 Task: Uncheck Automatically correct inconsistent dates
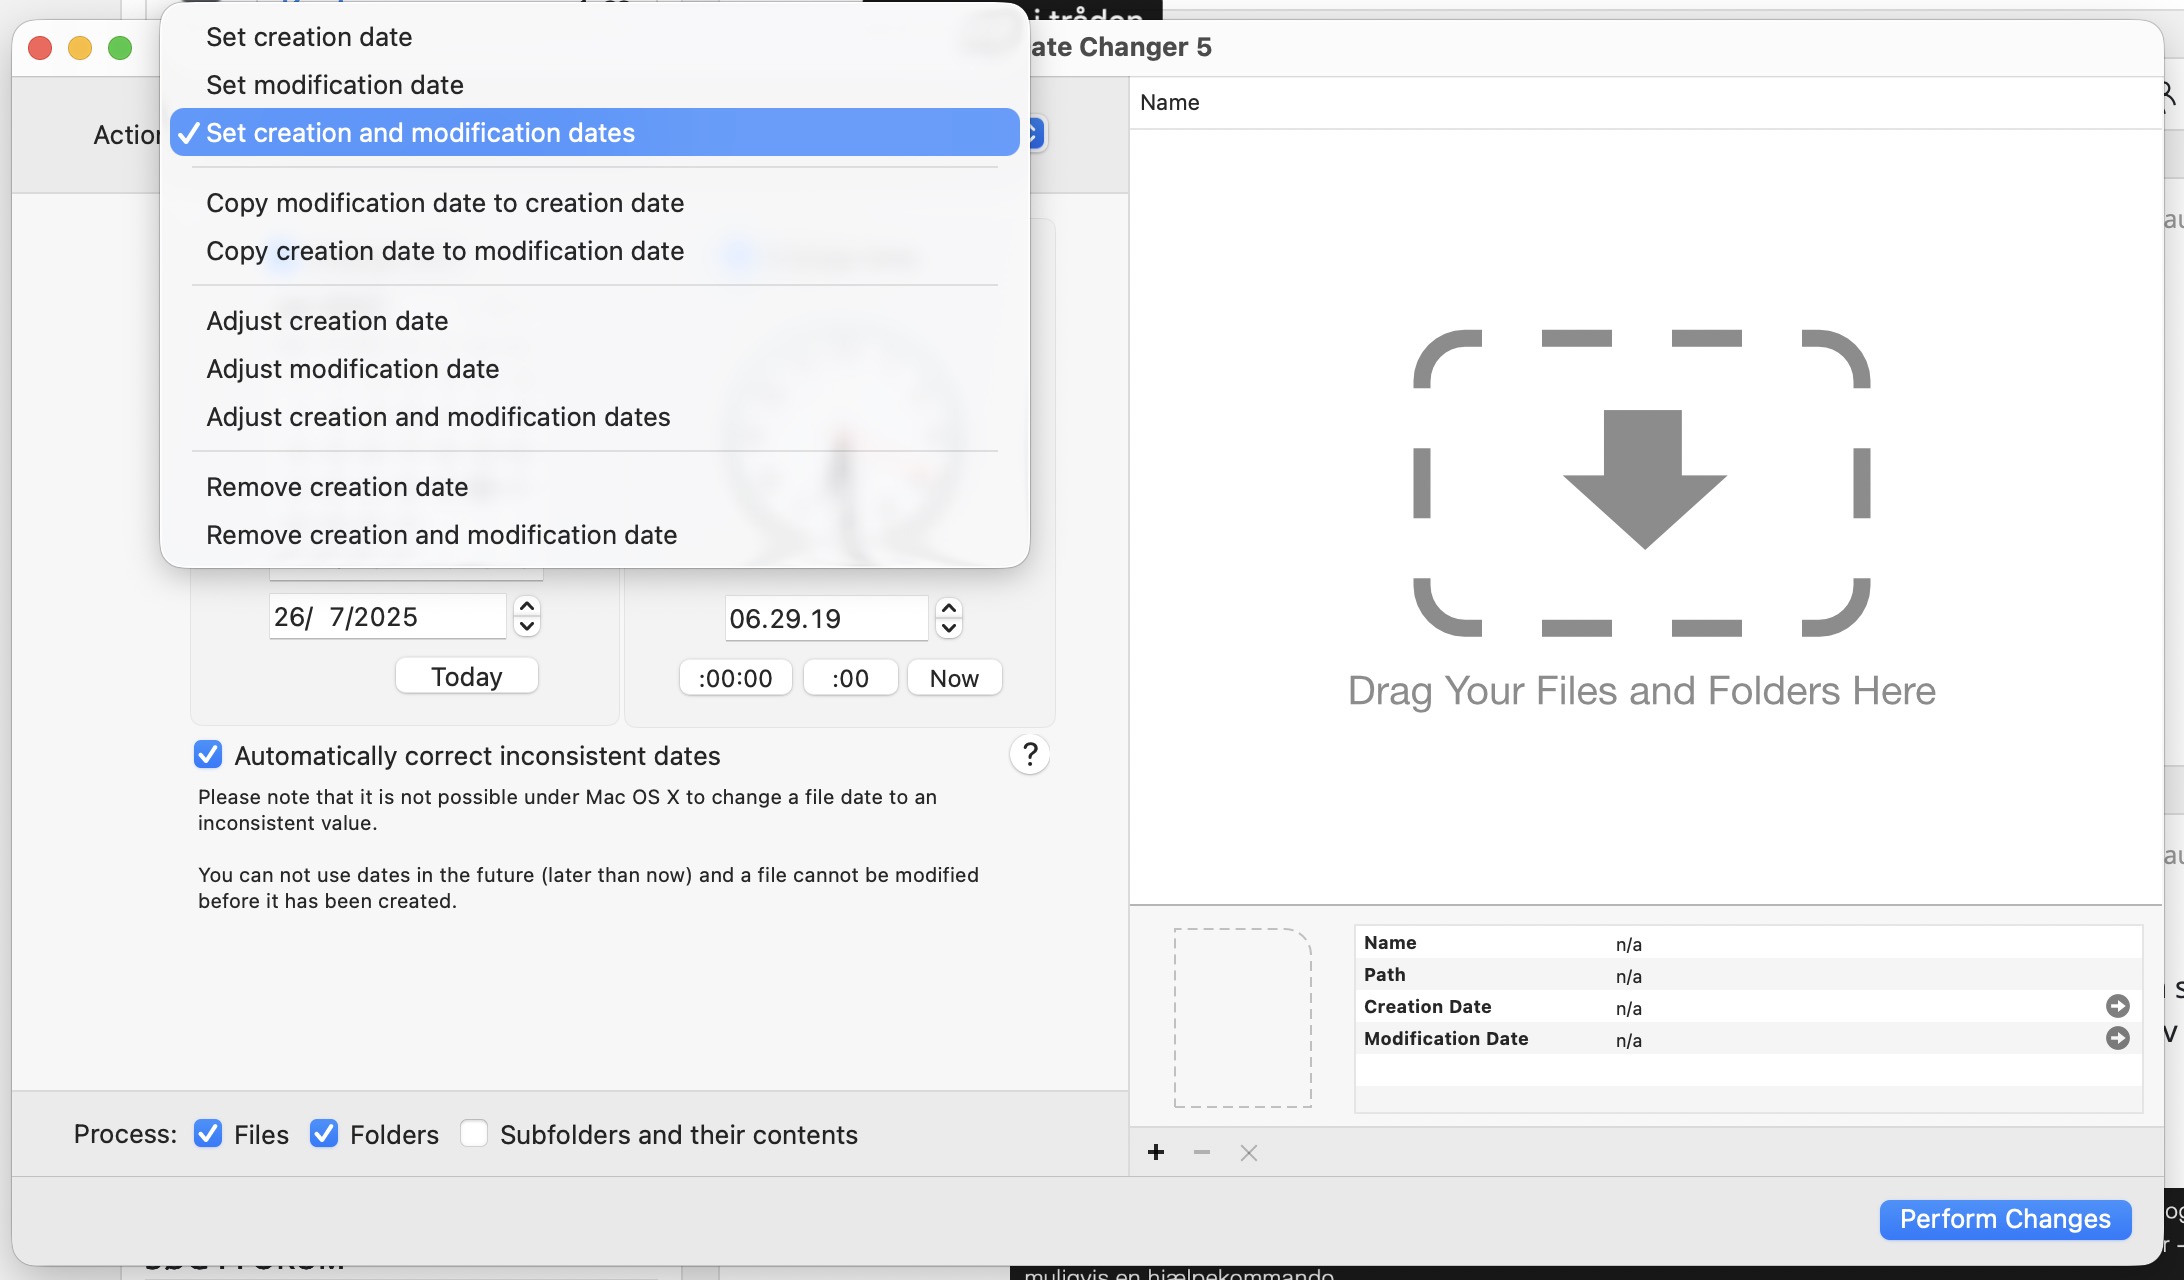208,755
